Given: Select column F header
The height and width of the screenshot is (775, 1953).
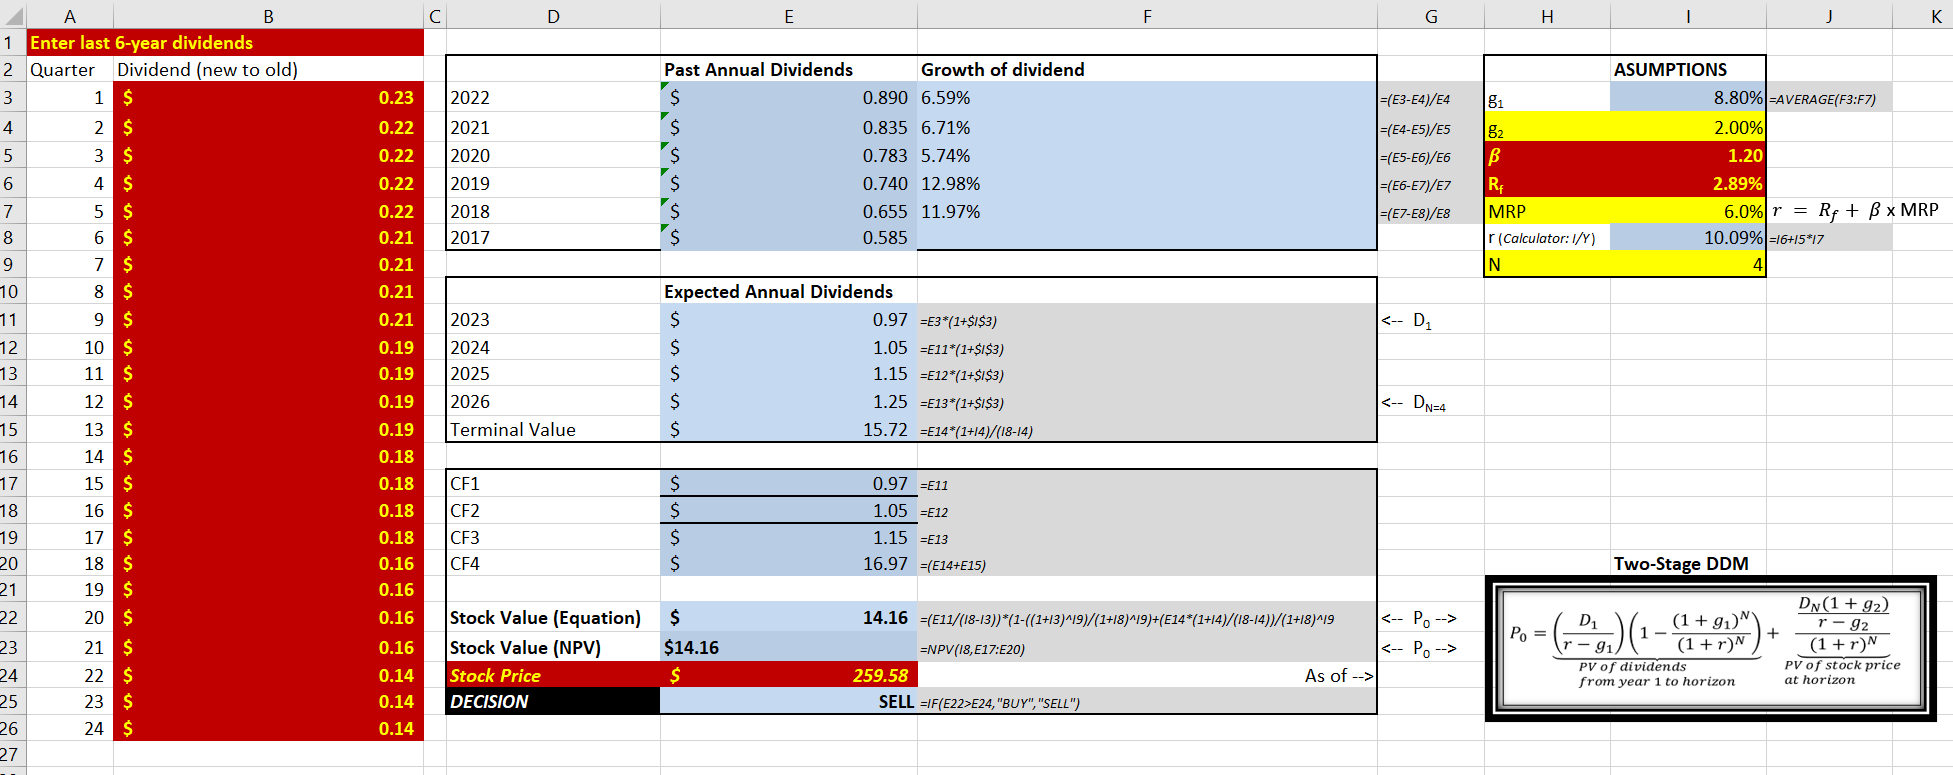Looking at the screenshot, I should [x=1147, y=16].
